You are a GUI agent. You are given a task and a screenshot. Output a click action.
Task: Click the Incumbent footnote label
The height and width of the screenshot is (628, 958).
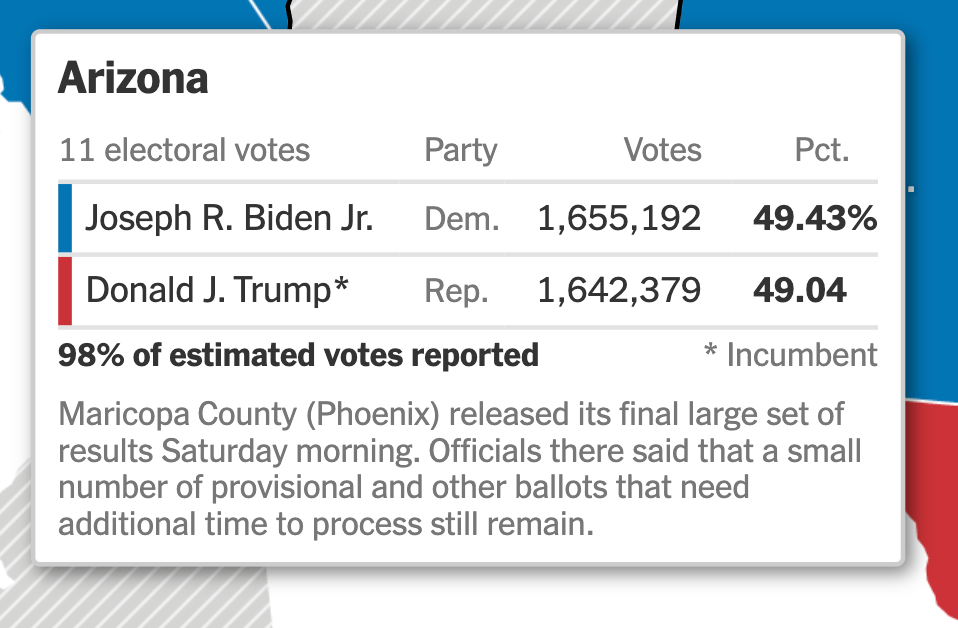(x=791, y=355)
